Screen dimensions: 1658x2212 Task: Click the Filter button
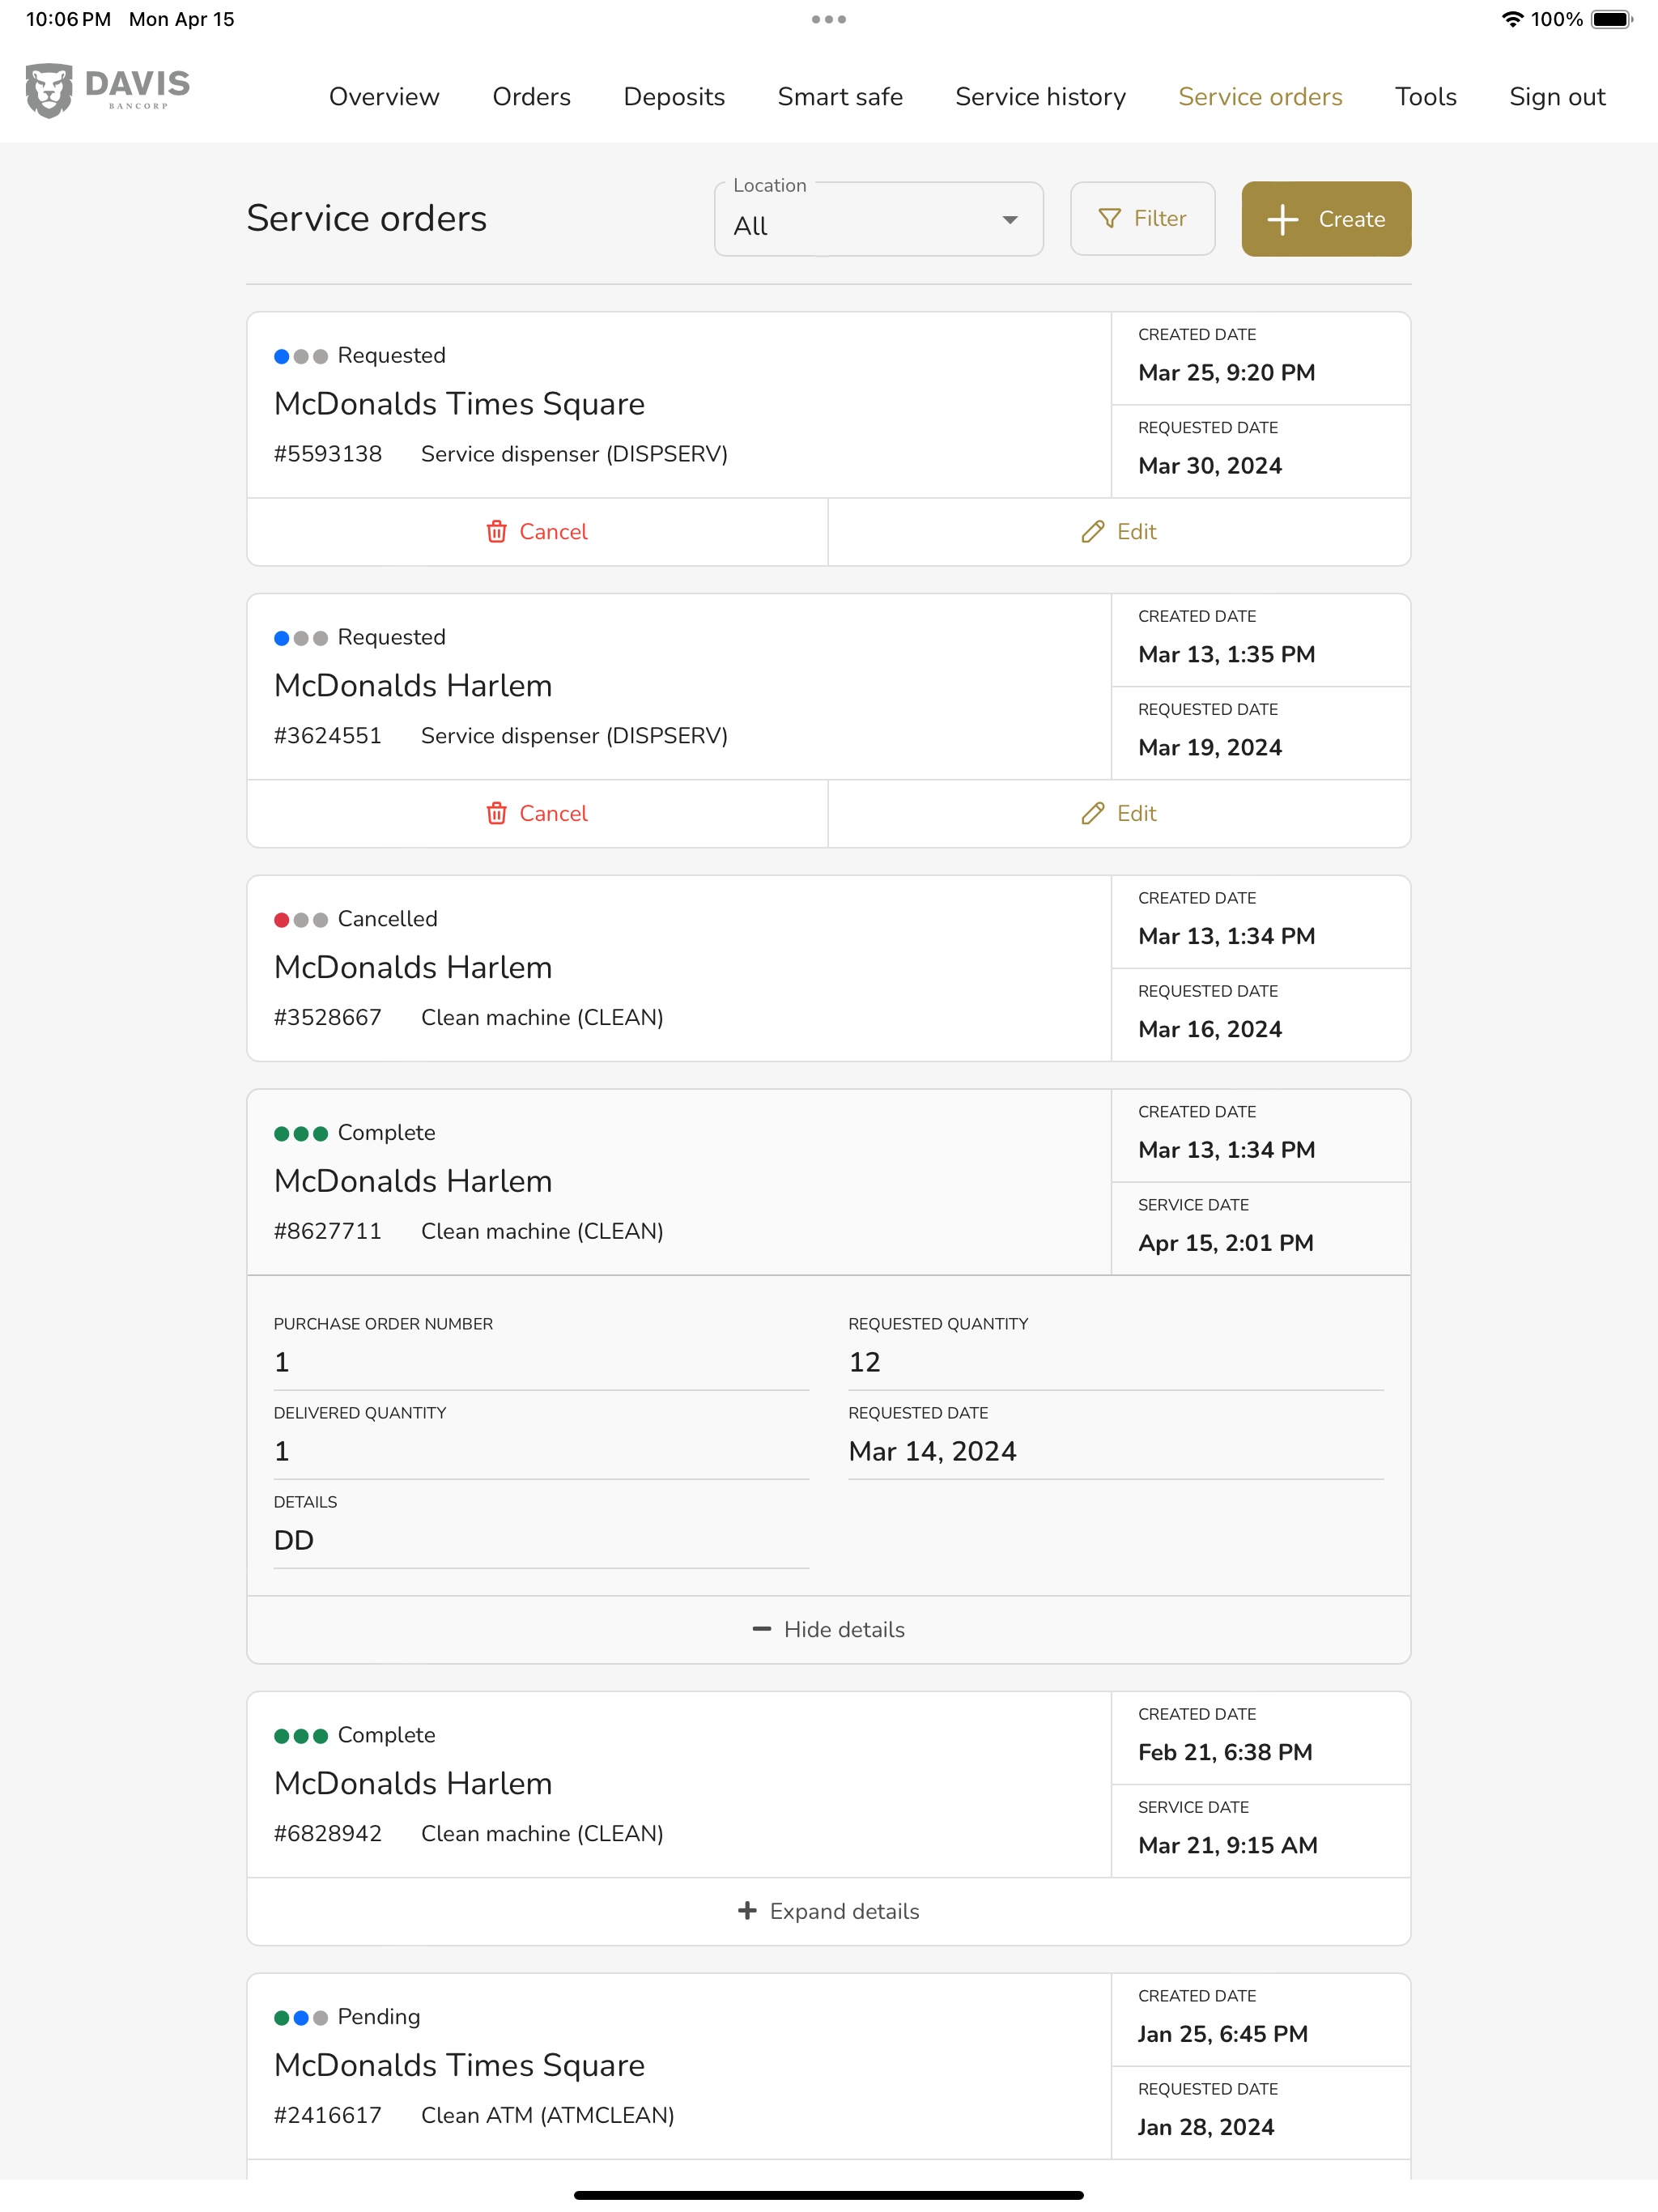[x=1143, y=219]
